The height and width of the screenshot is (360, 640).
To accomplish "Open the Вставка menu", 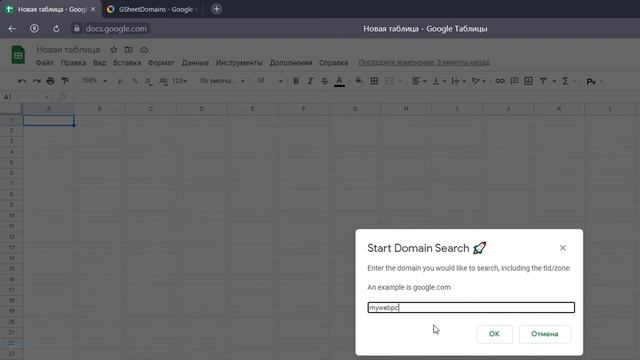I will (x=127, y=62).
